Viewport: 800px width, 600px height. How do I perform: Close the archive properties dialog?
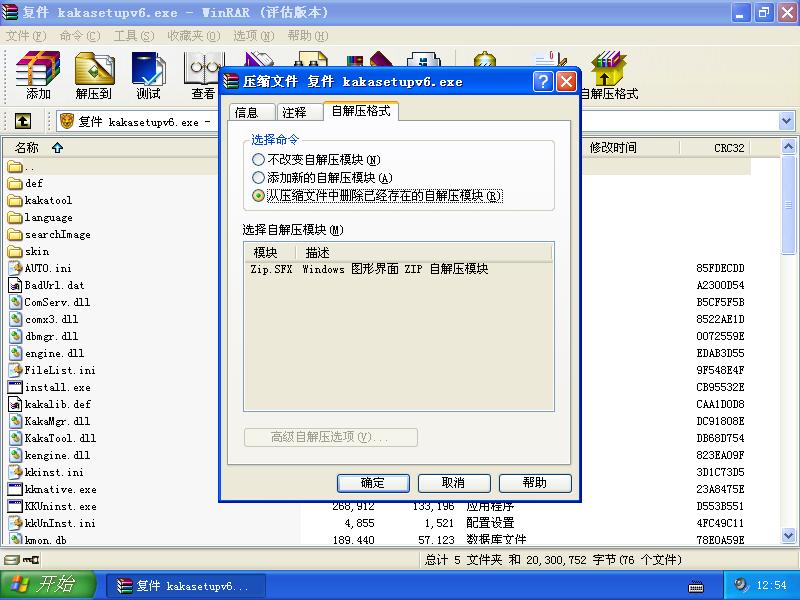(x=566, y=82)
